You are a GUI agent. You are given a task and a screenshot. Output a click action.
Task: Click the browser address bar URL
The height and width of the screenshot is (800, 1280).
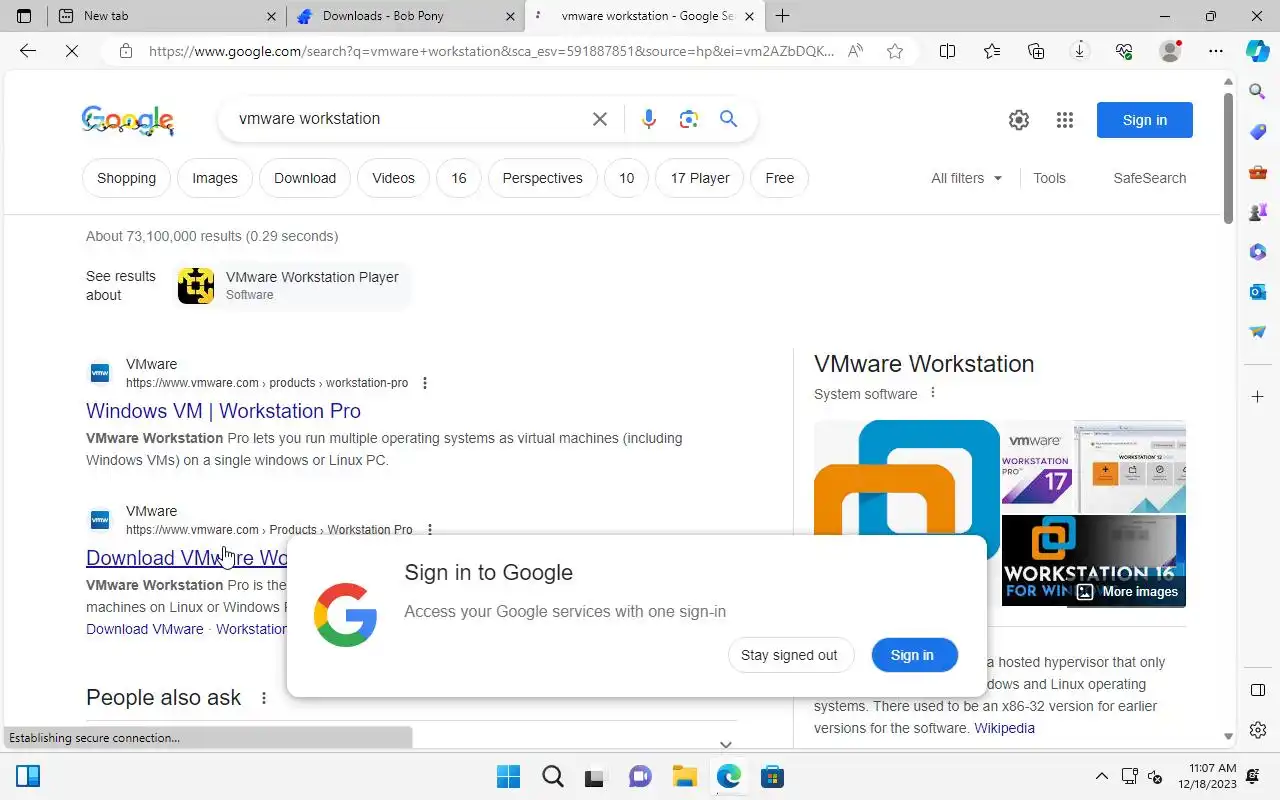(x=491, y=51)
